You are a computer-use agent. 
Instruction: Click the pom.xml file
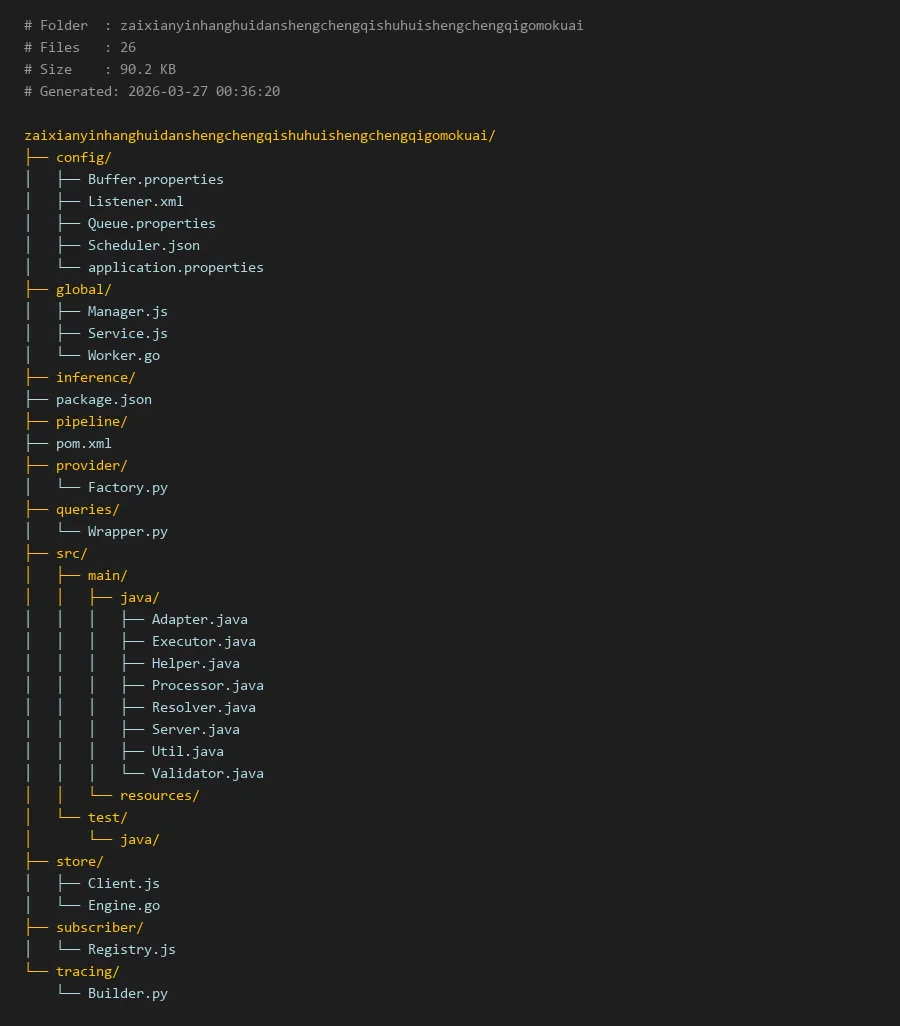pyautogui.click(x=83, y=443)
